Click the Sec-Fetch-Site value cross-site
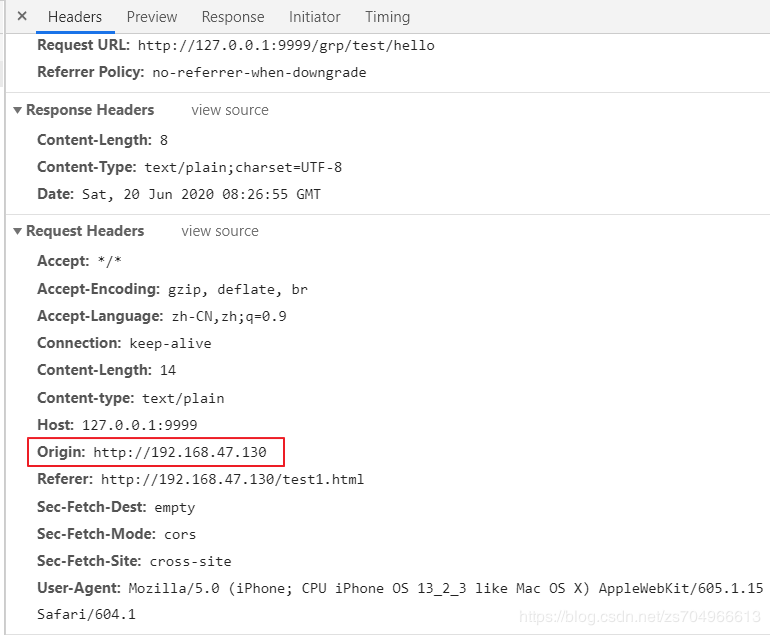Viewport: 770px width, 635px height. 191,561
